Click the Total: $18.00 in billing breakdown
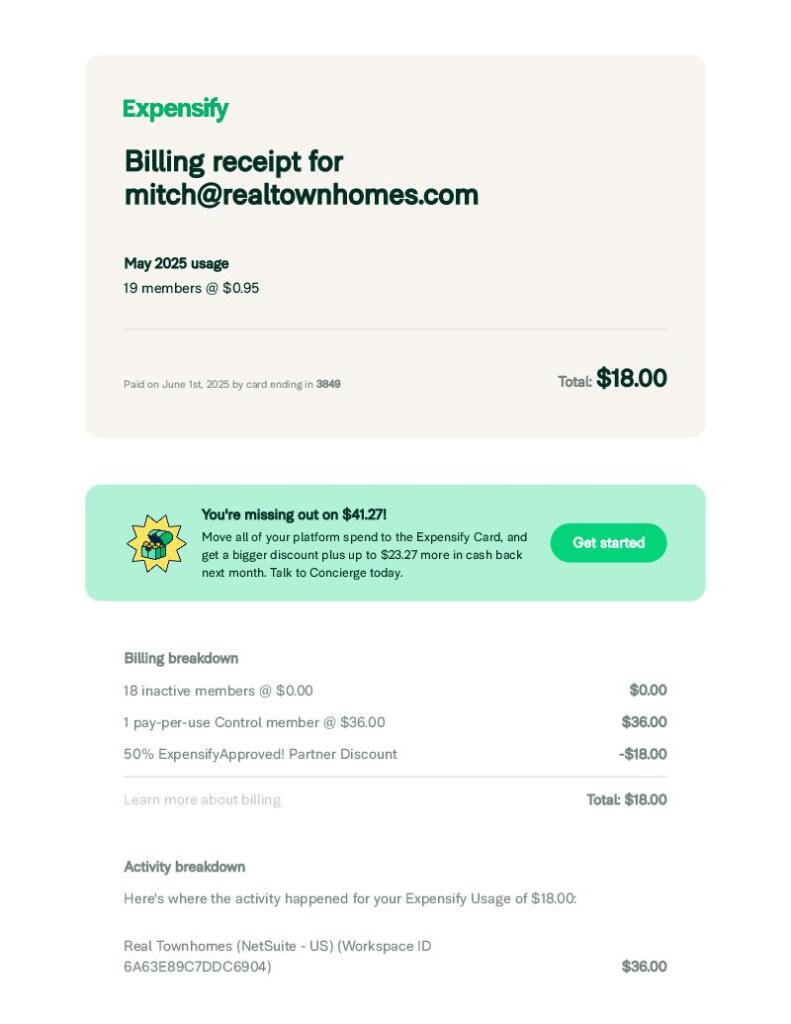 [626, 800]
